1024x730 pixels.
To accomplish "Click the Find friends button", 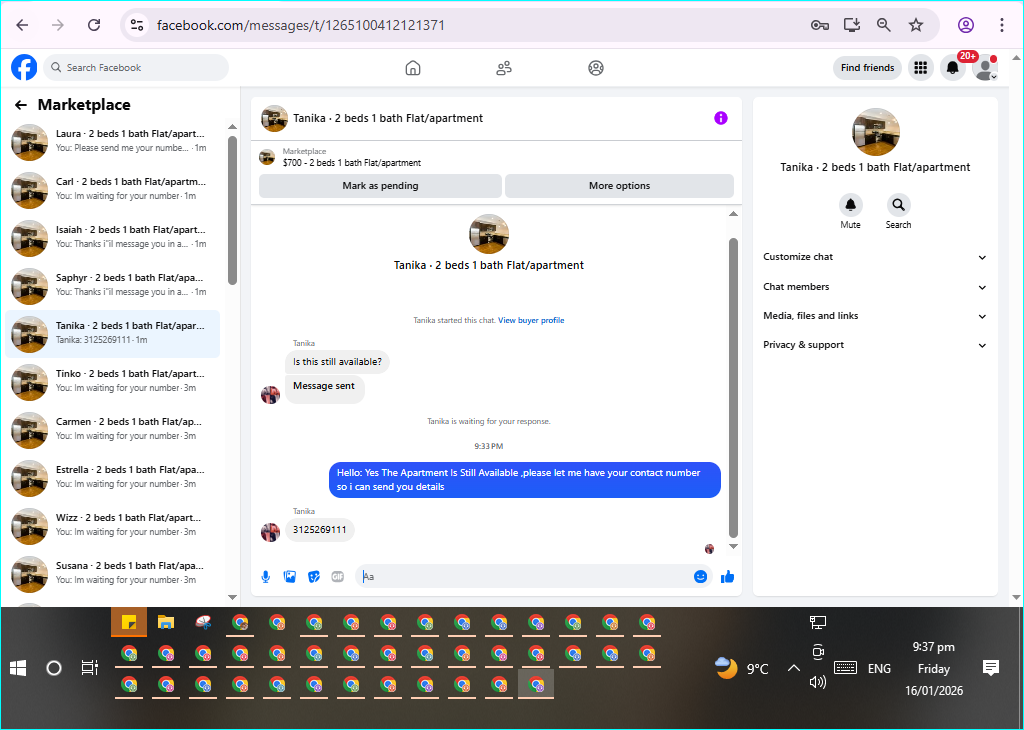I will [867, 68].
